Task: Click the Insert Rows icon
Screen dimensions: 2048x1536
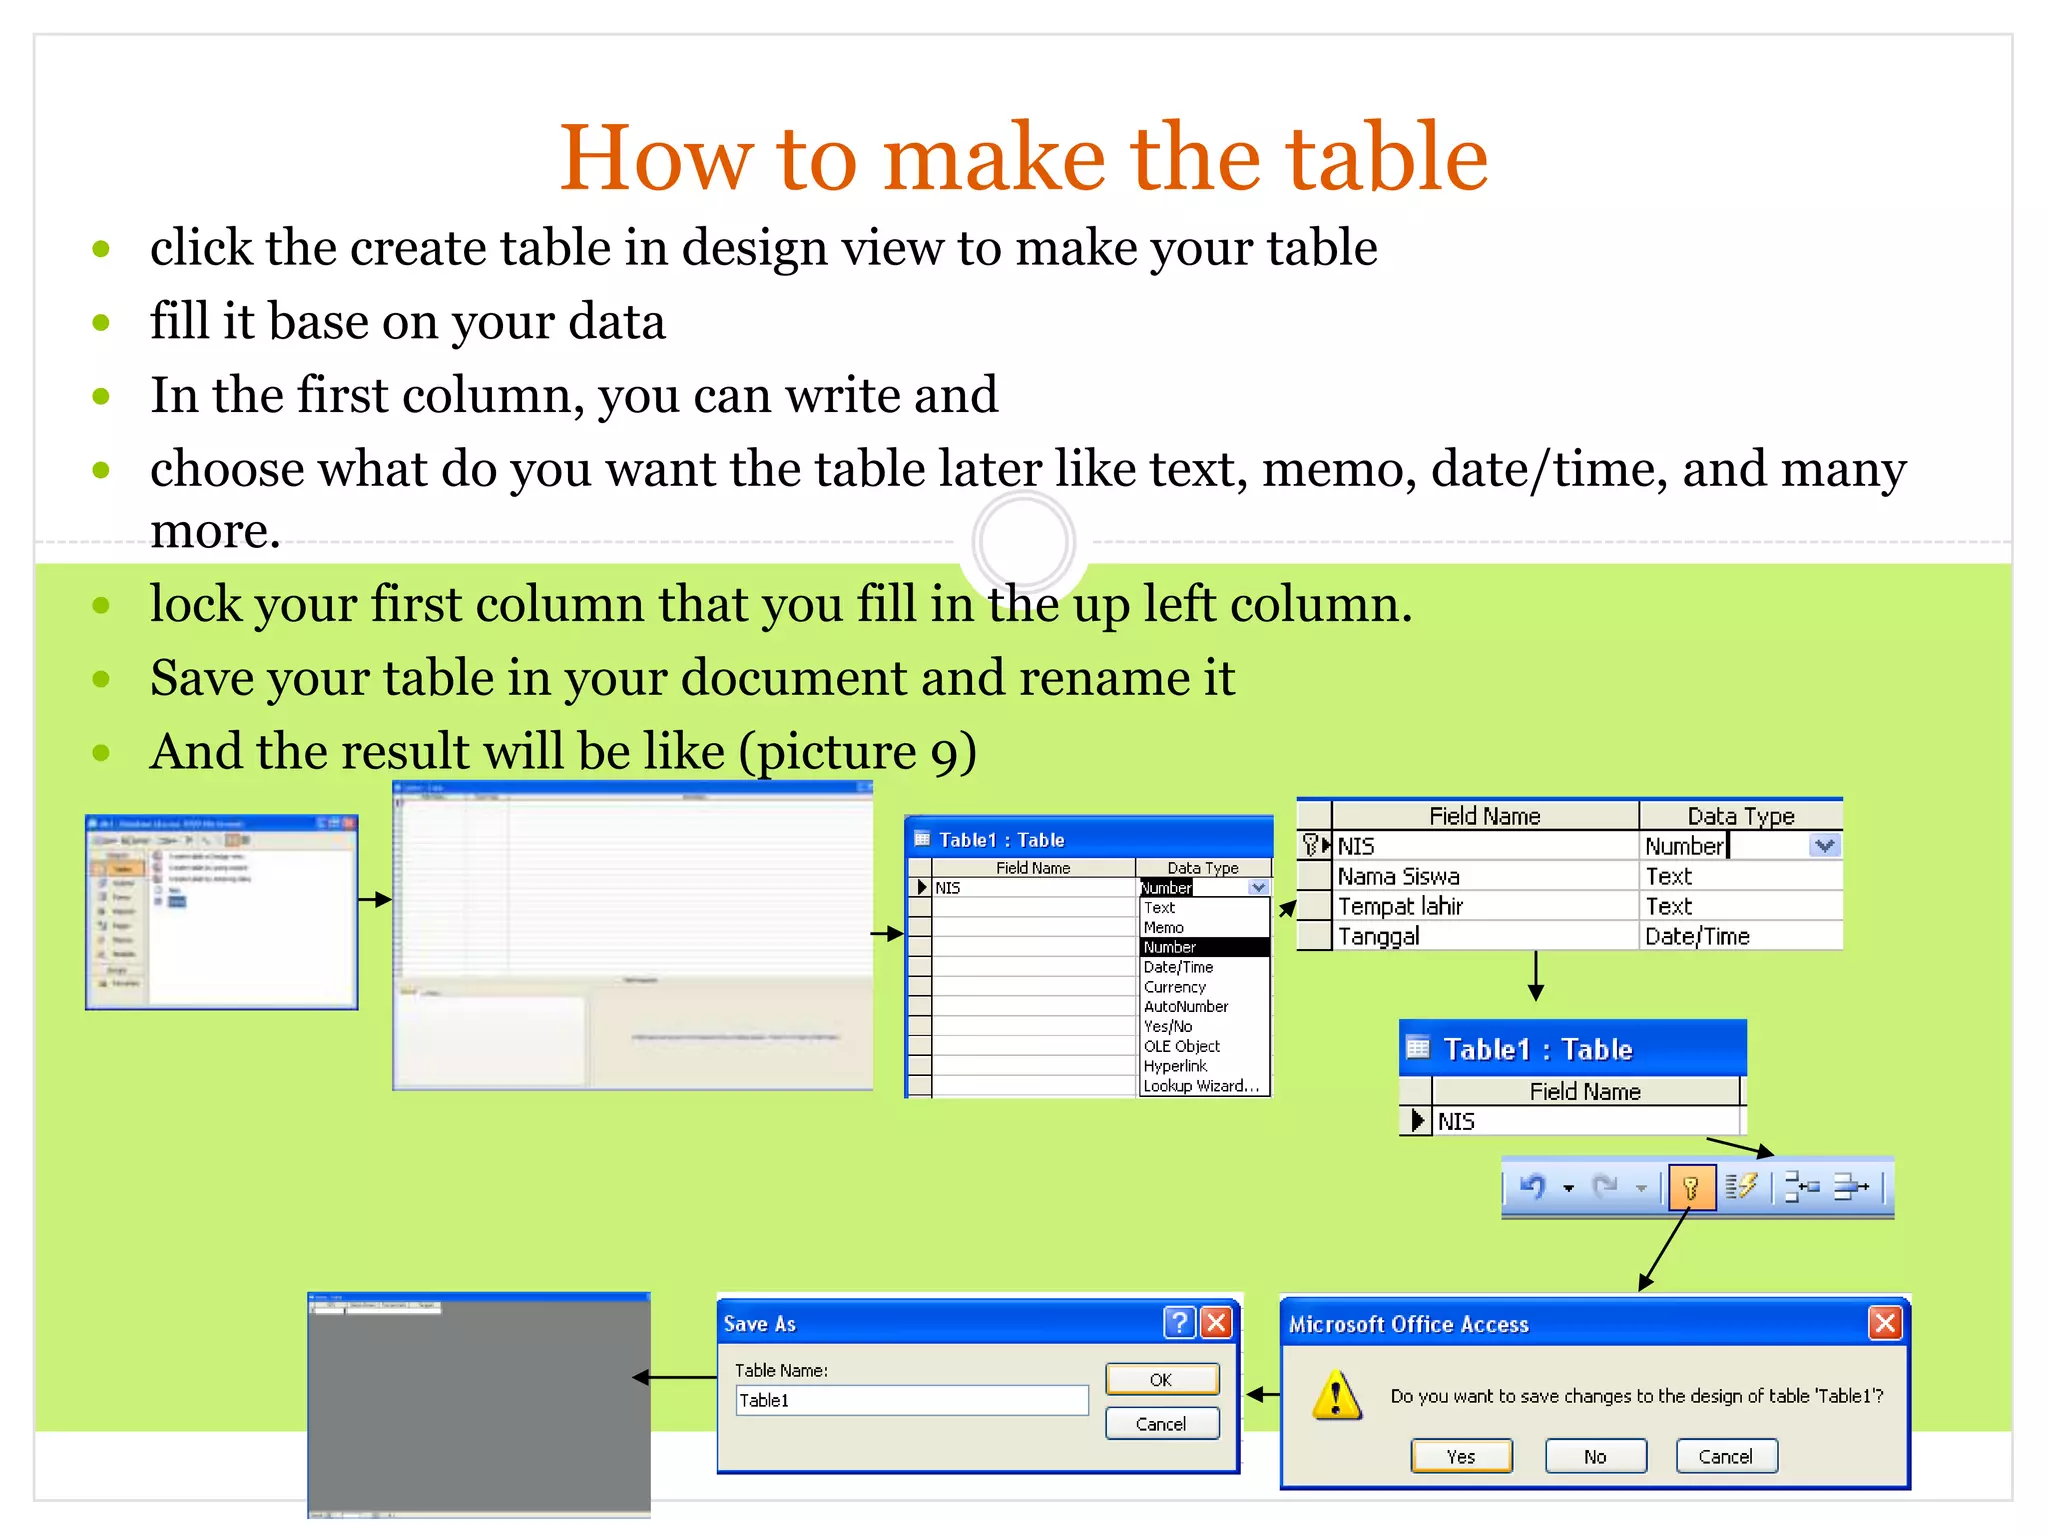Action: [1802, 1187]
